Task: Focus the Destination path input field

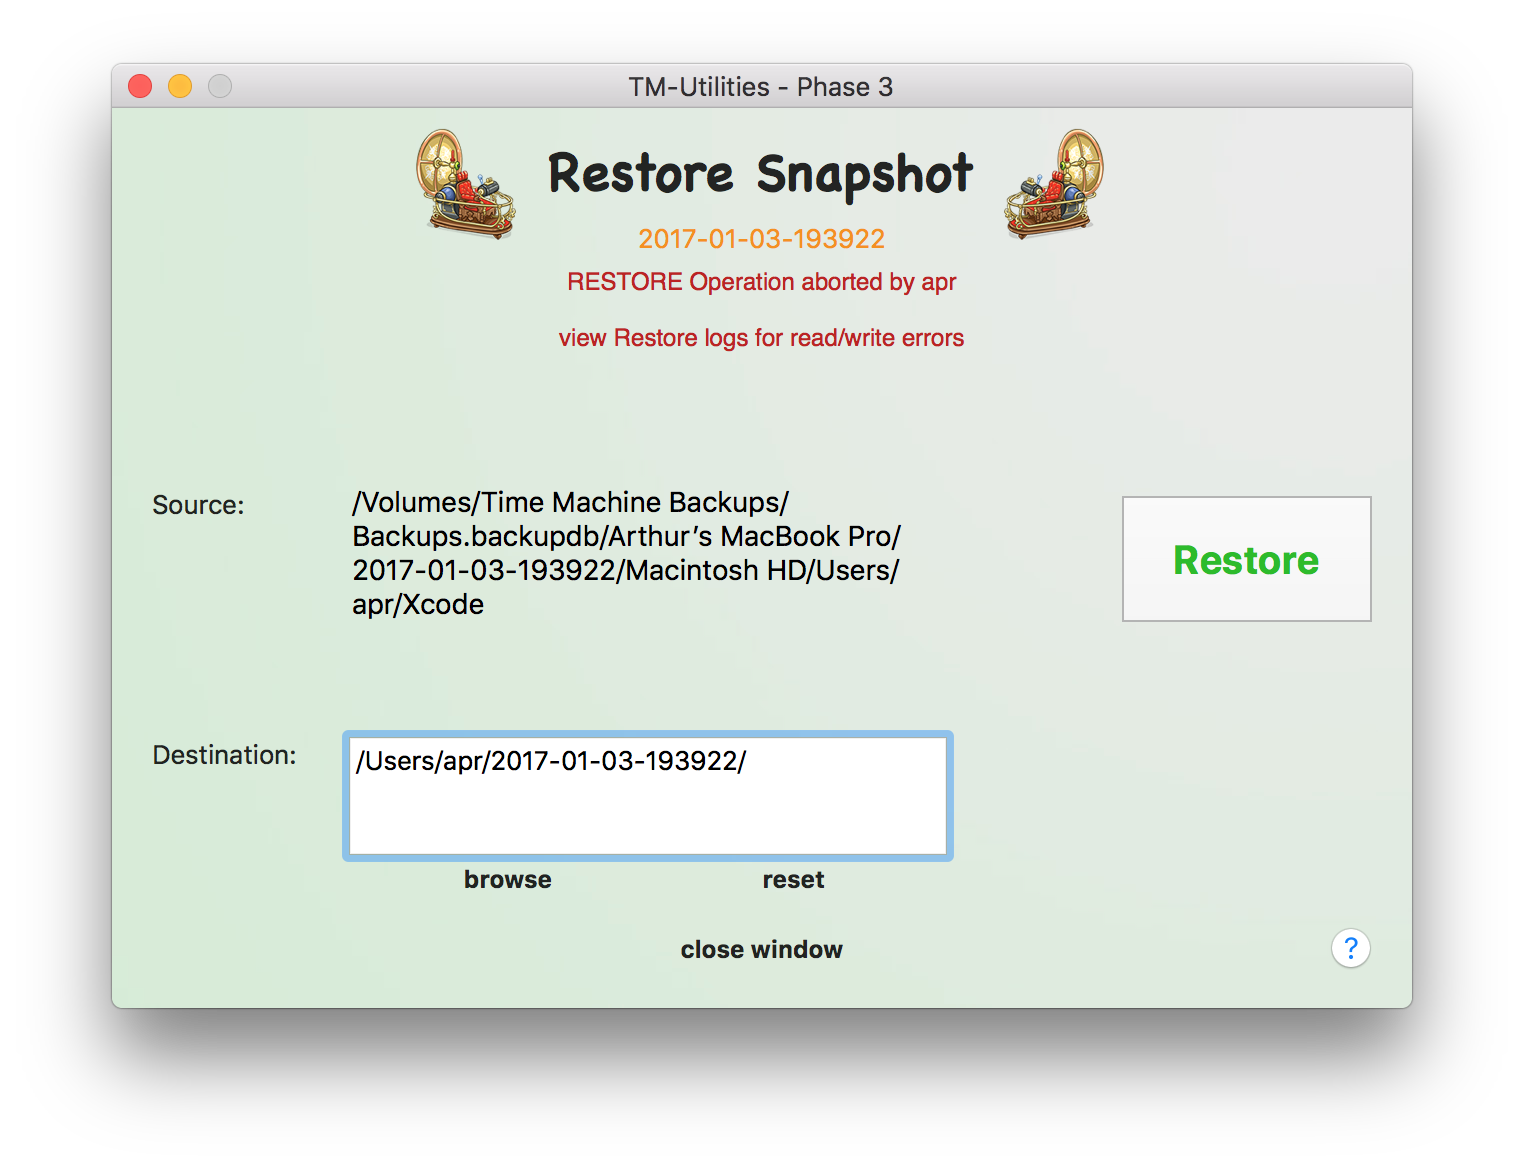Action: click(648, 796)
